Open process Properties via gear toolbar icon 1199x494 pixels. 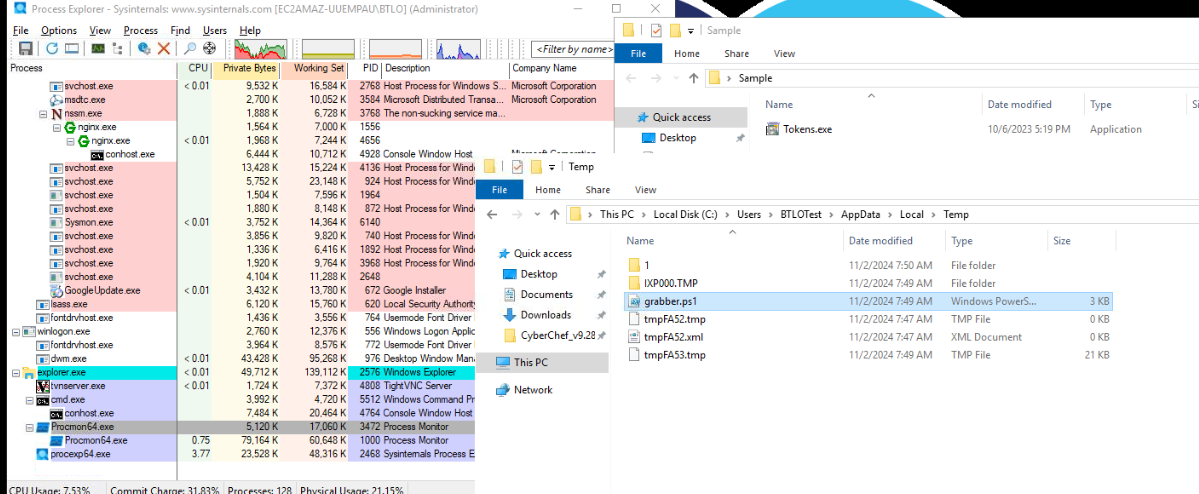[145, 49]
